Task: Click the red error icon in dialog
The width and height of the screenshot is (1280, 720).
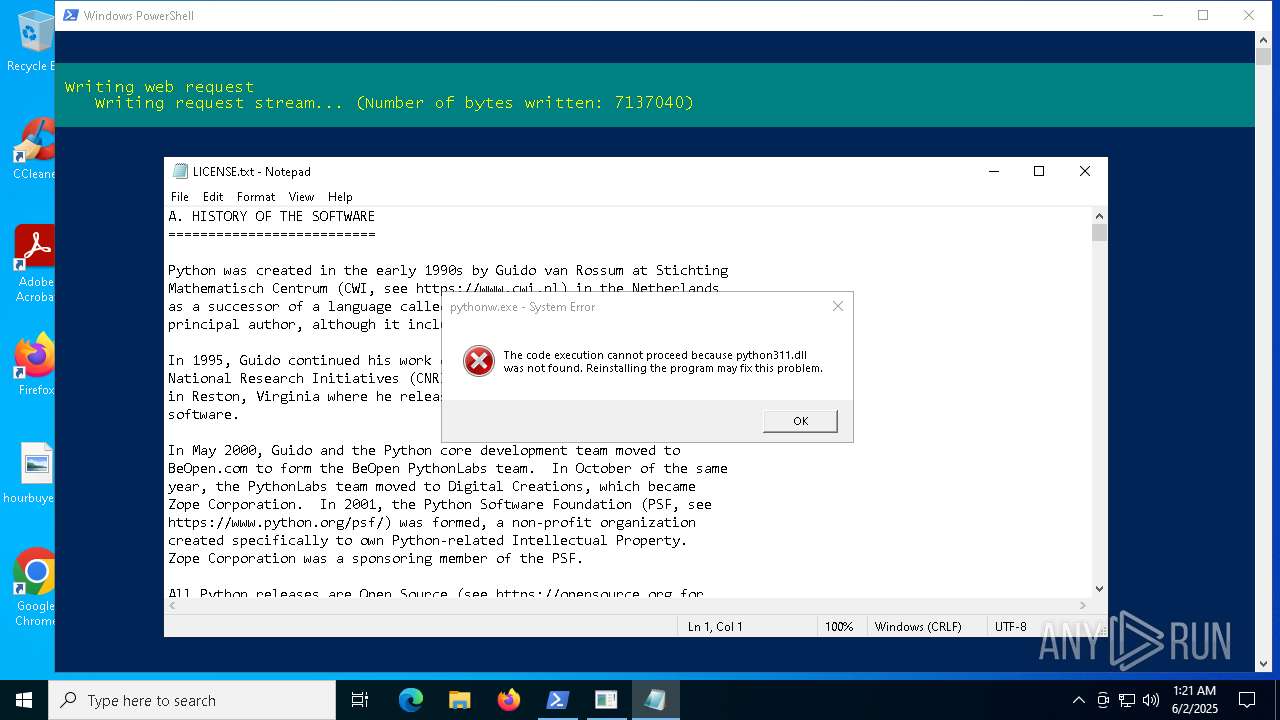Action: [479, 361]
